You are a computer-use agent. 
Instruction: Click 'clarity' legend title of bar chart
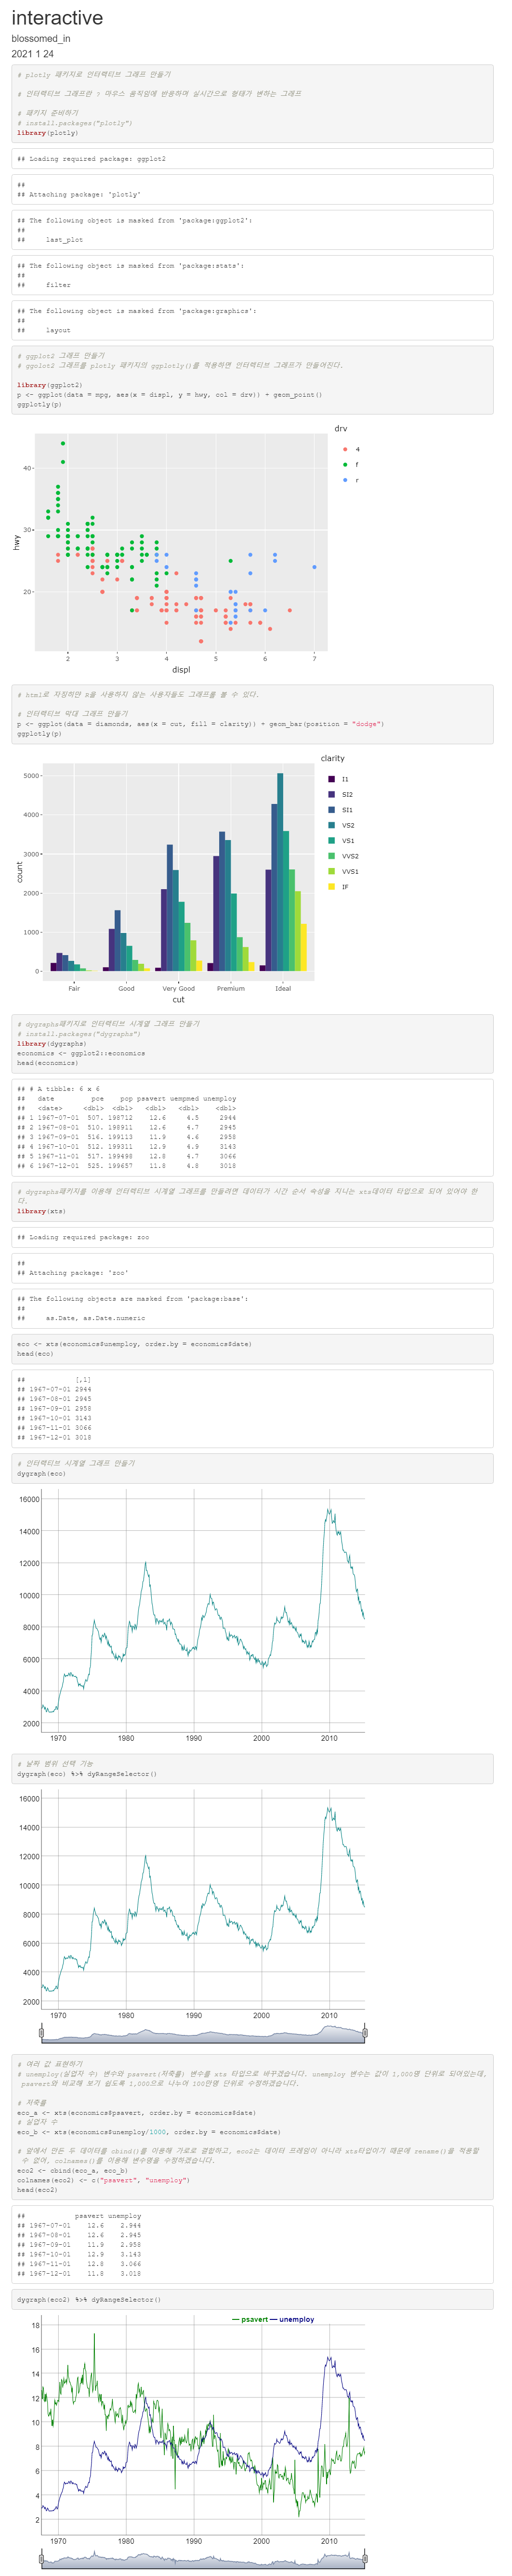pyautogui.click(x=333, y=759)
